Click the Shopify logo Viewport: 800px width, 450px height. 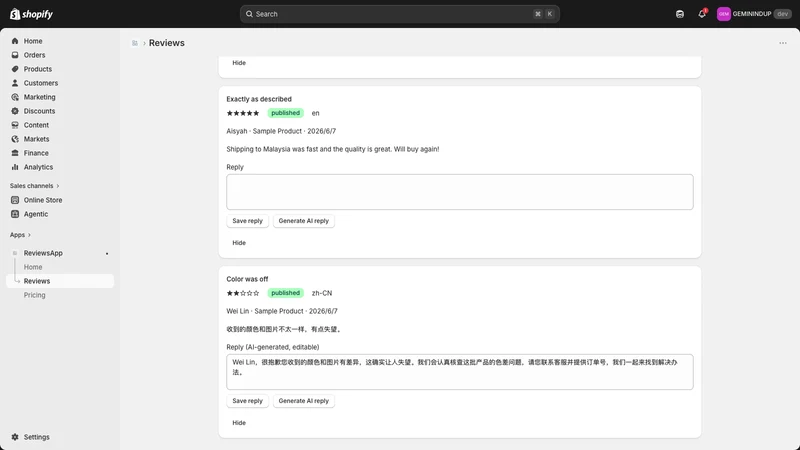[31, 14]
